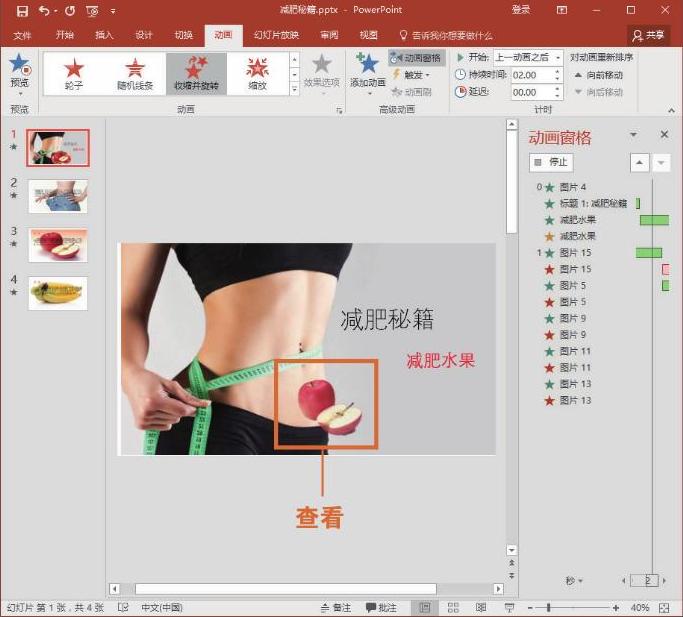Click the Save icon in quick access toolbar
The width and height of the screenshot is (683, 617).
click(22, 11)
